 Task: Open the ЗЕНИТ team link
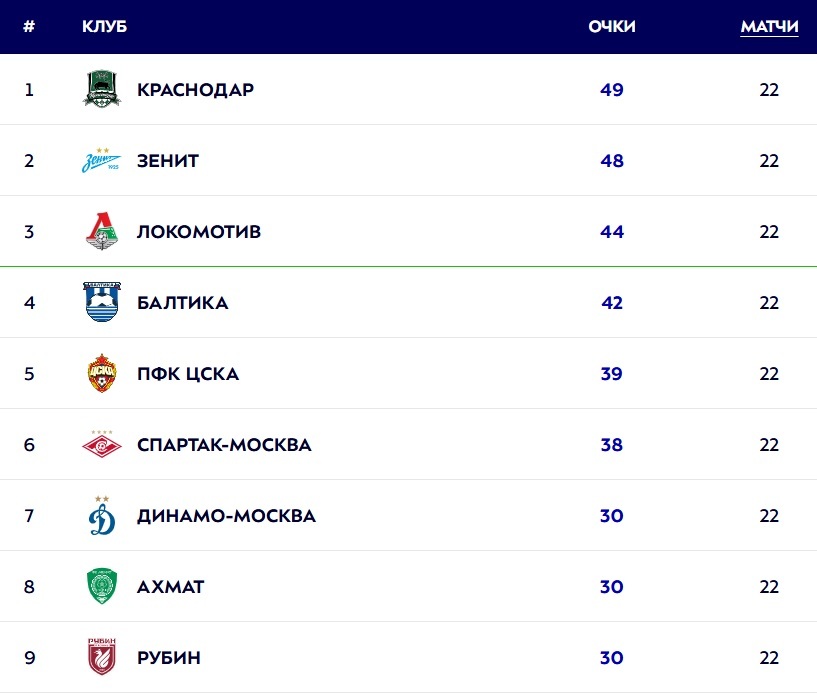pyautogui.click(x=168, y=161)
